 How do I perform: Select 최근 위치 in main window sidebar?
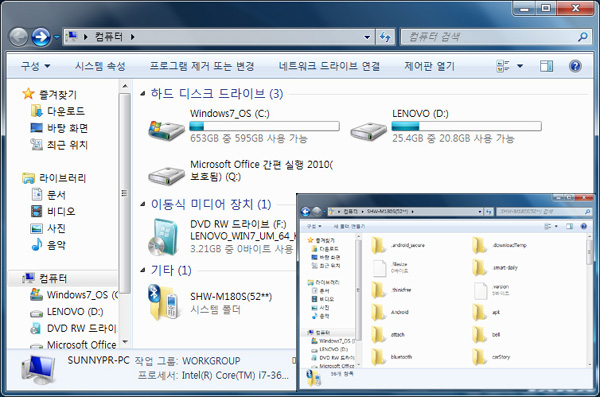67,145
